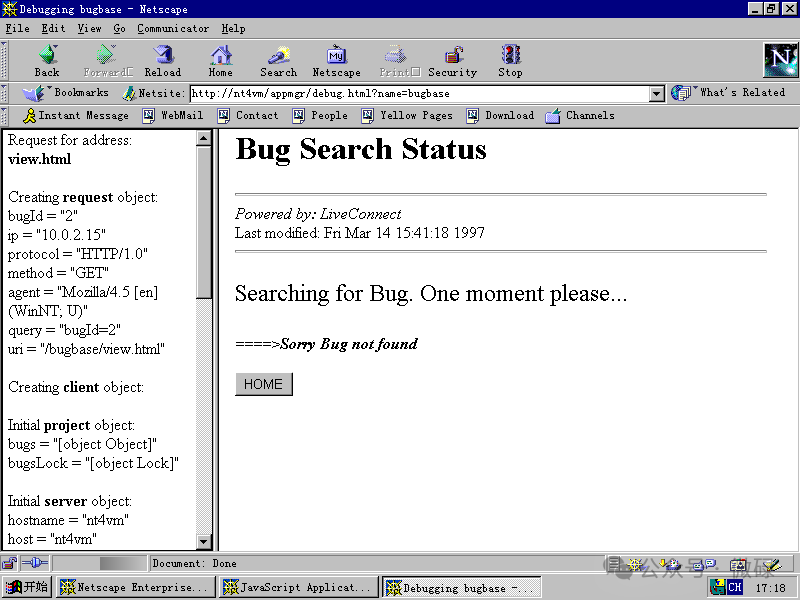Viewport: 800px width, 600px height.
Task: Go back with the Back button
Action: point(47,60)
